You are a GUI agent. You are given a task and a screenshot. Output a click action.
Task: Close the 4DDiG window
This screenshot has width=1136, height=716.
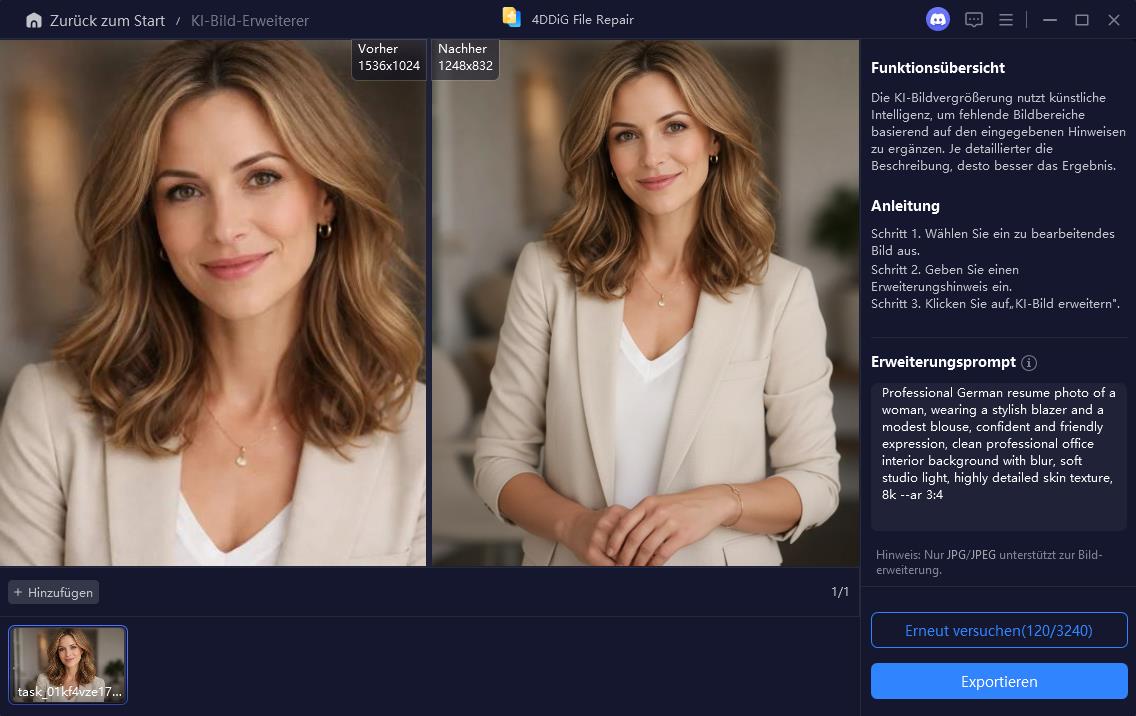point(1114,20)
